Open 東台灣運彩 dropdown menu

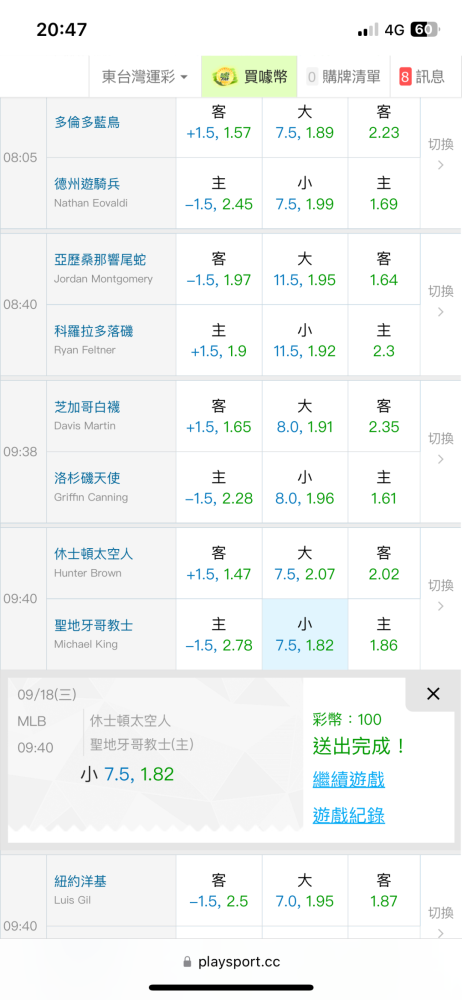pyautogui.click(x=145, y=77)
